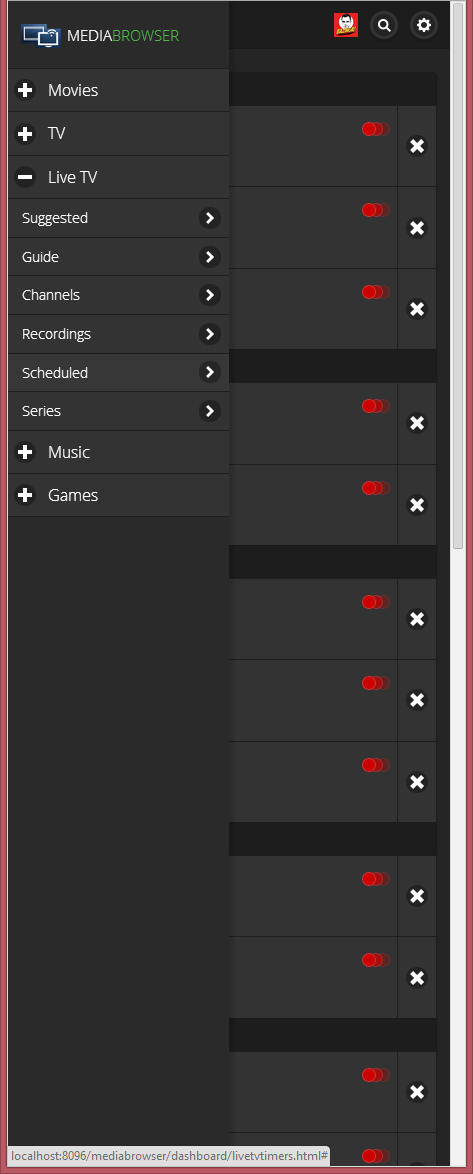The width and height of the screenshot is (473, 1174).
Task: Open Channels via its arrow icon
Action: point(210,295)
